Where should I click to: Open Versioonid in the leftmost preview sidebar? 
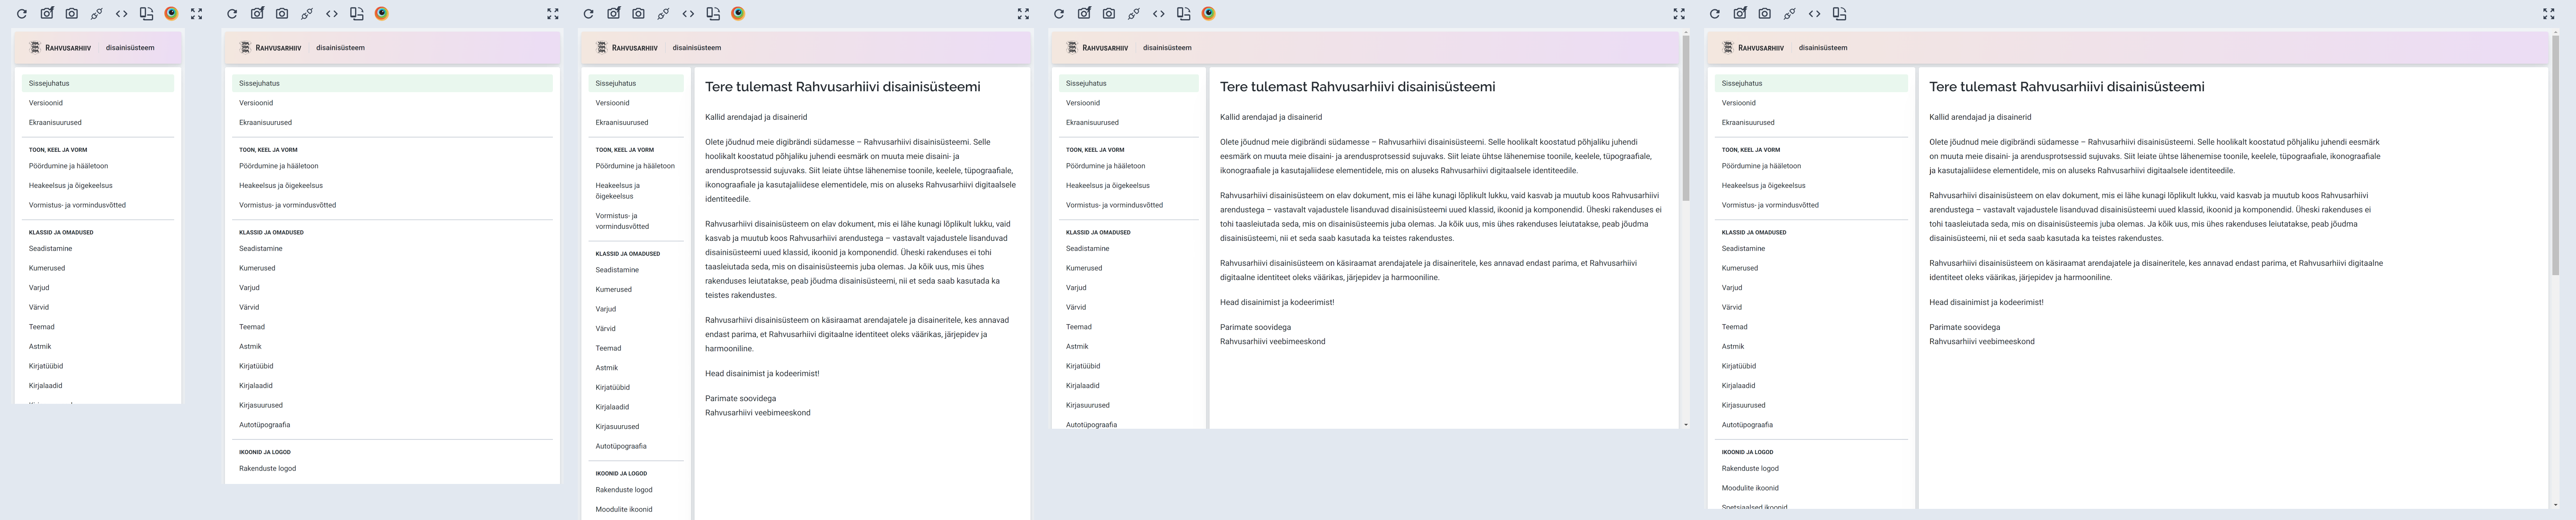[46, 103]
